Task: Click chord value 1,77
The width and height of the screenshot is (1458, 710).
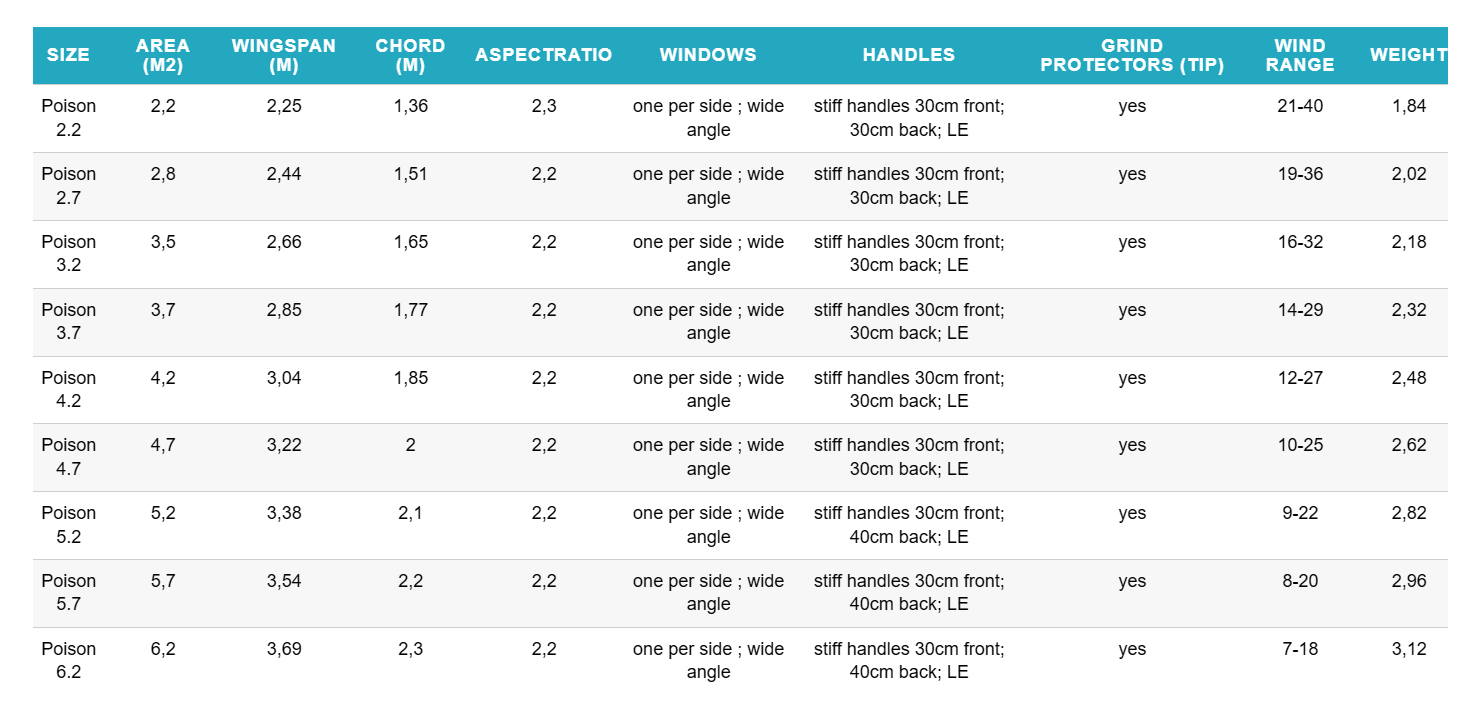Action: (x=410, y=310)
